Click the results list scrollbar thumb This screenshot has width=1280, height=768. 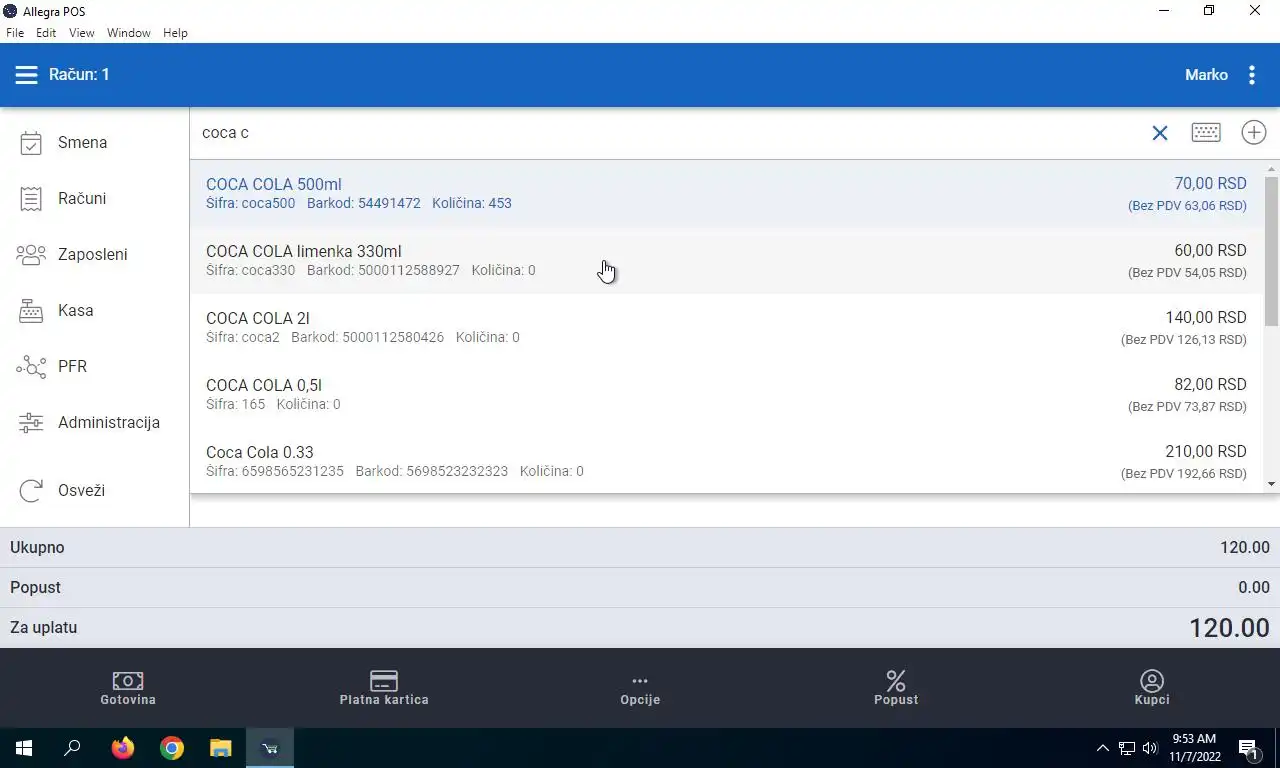pyautogui.click(x=1272, y=251)
